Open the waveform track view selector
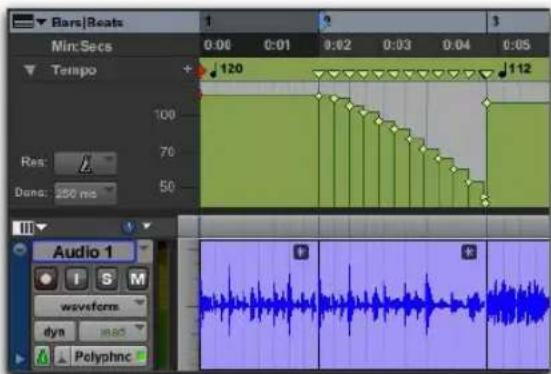 90,306
